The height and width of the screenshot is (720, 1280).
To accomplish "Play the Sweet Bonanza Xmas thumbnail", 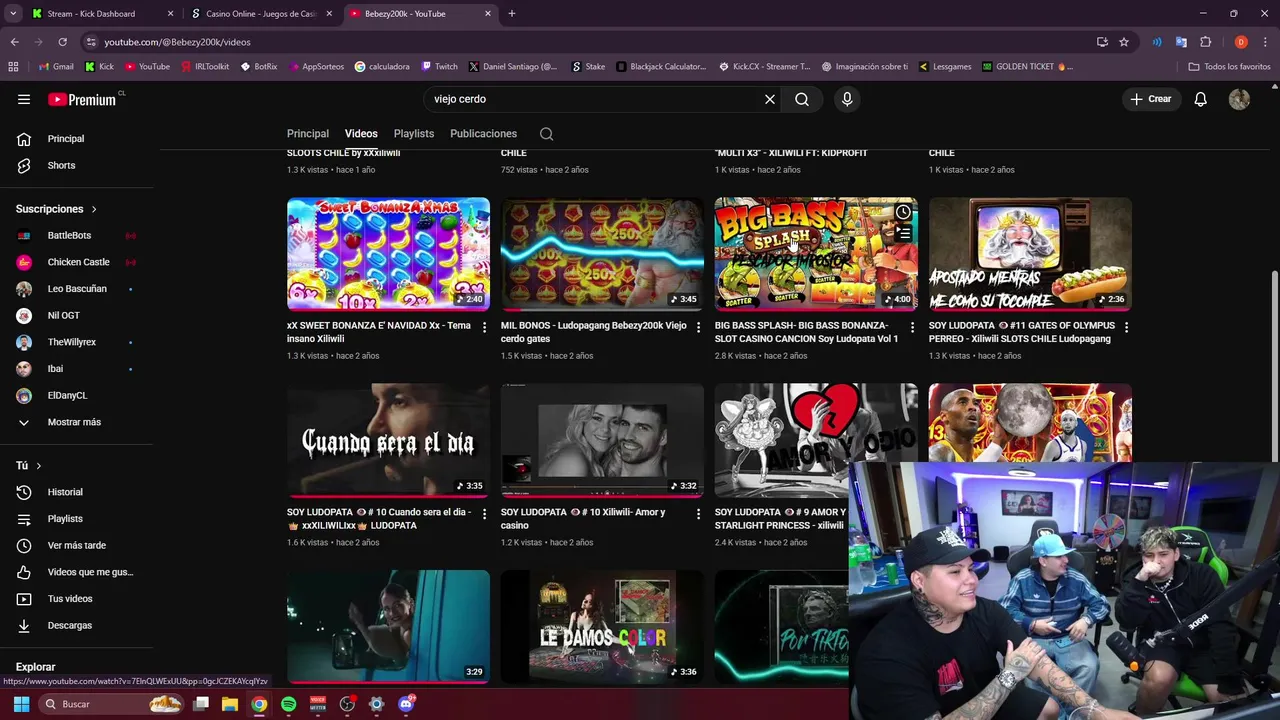I will click(388, 254).
